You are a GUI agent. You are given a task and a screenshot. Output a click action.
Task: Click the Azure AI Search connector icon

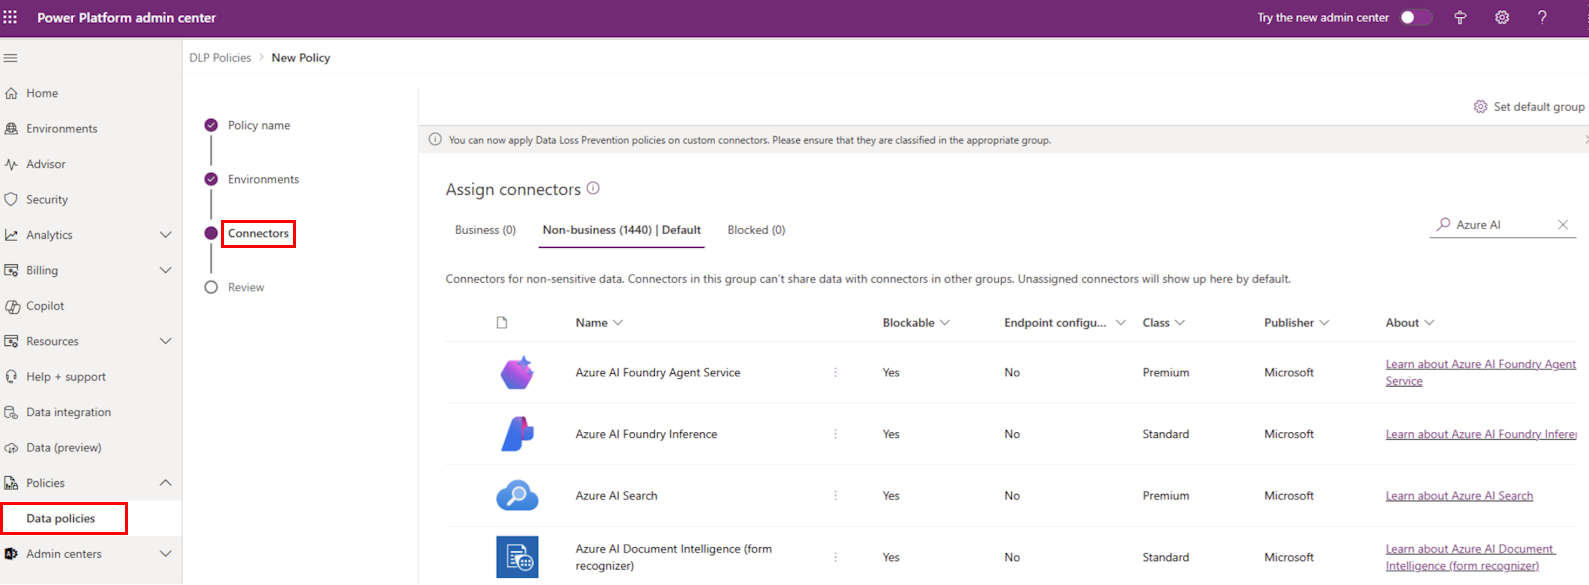pos(517,496)
